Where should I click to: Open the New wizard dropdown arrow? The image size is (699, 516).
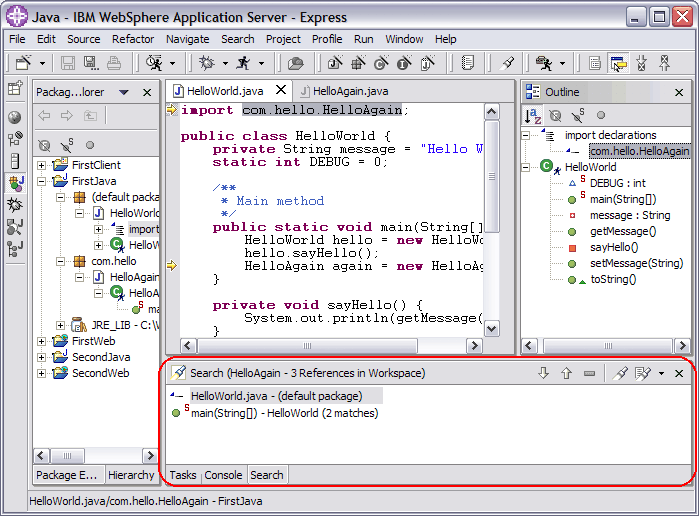point(42,63)
